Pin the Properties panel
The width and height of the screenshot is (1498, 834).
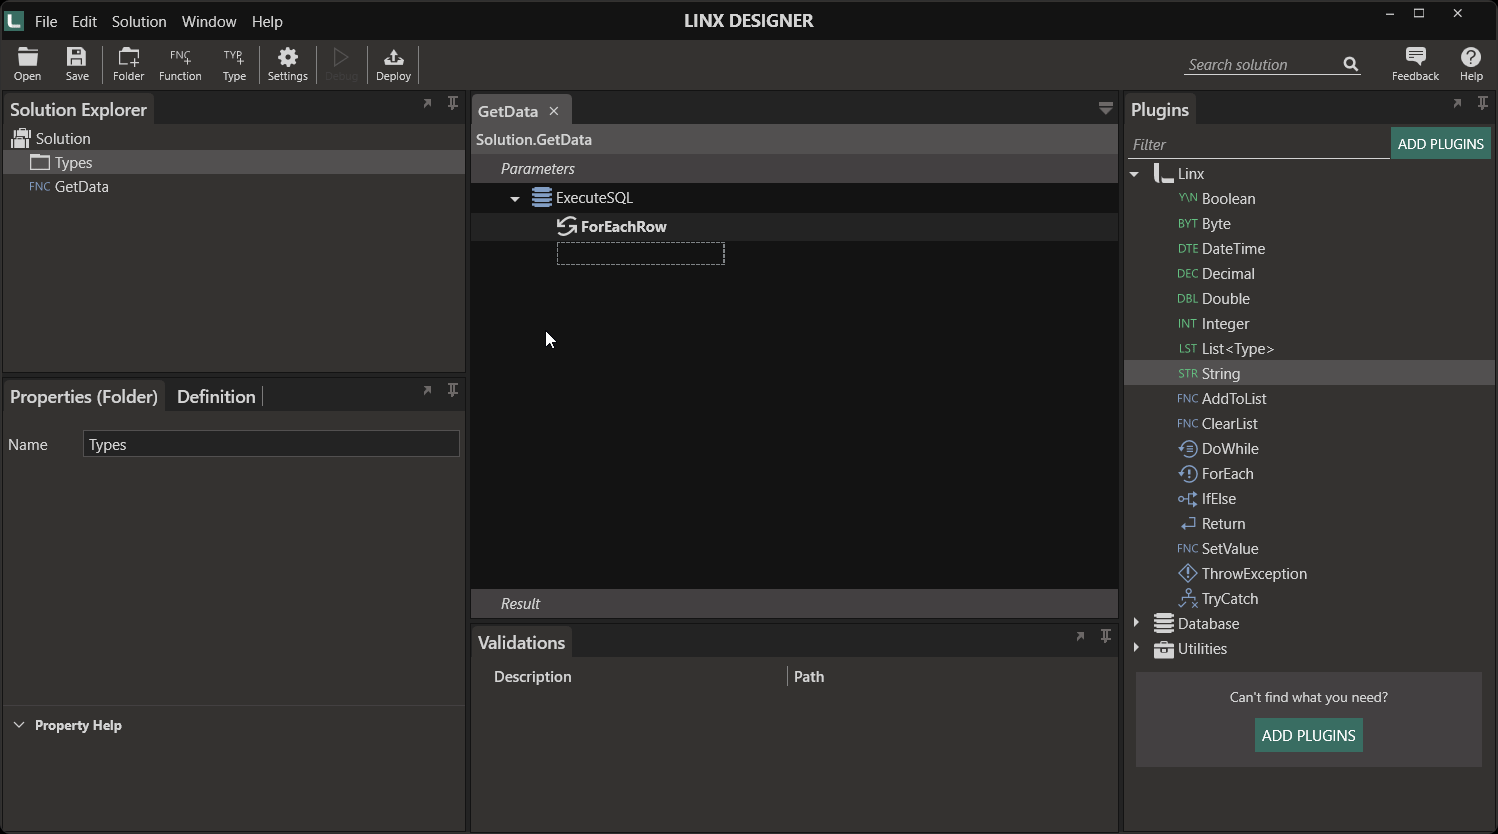point(453,390)
